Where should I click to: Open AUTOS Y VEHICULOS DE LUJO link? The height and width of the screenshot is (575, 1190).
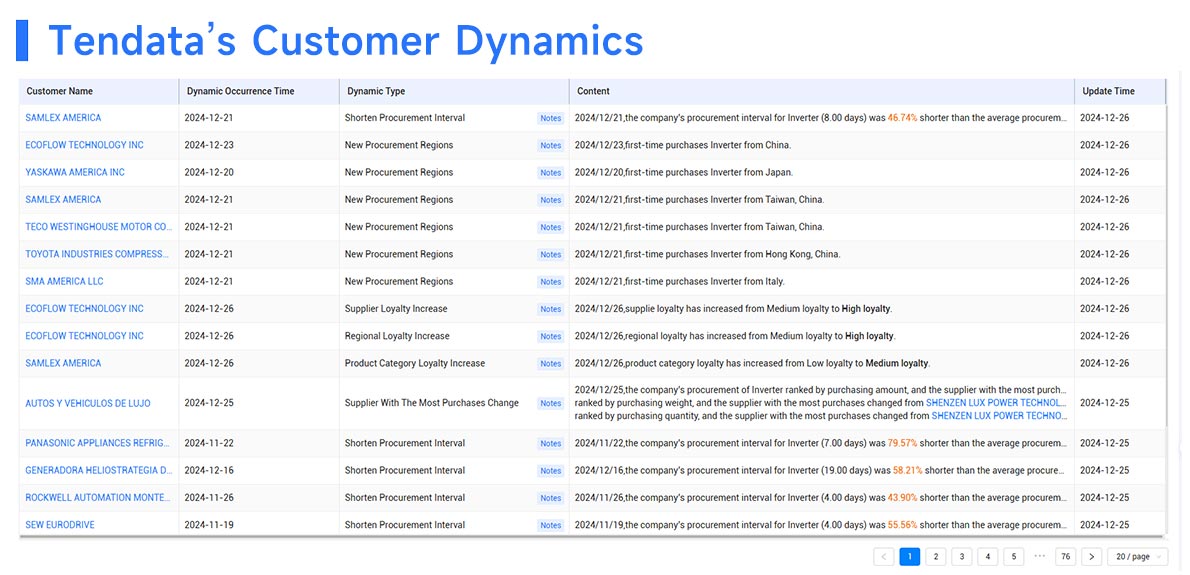88,404
